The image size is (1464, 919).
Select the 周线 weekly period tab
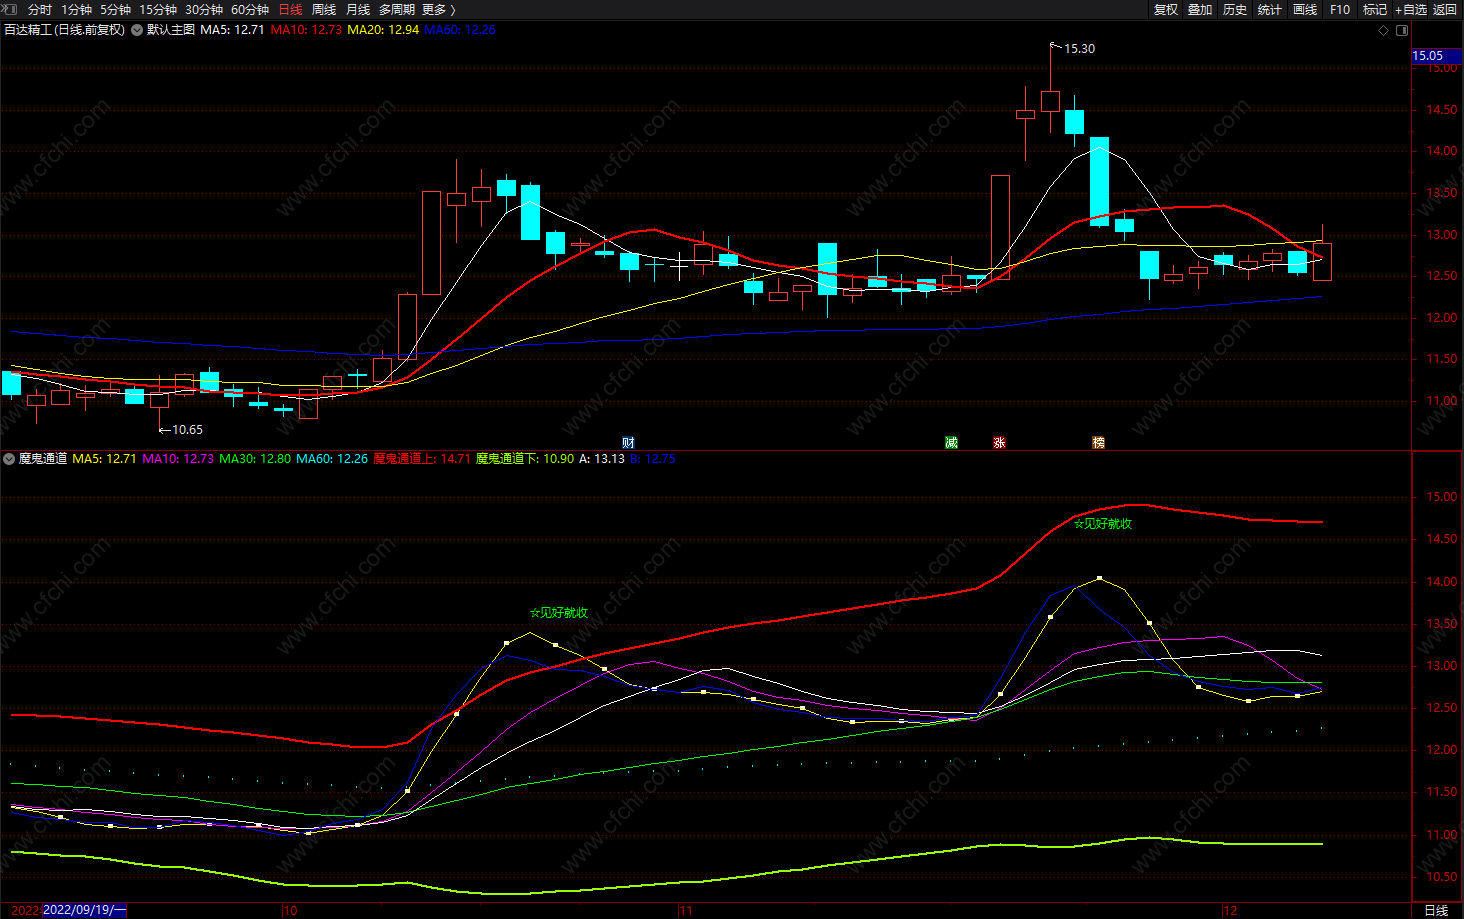point(324,9)
